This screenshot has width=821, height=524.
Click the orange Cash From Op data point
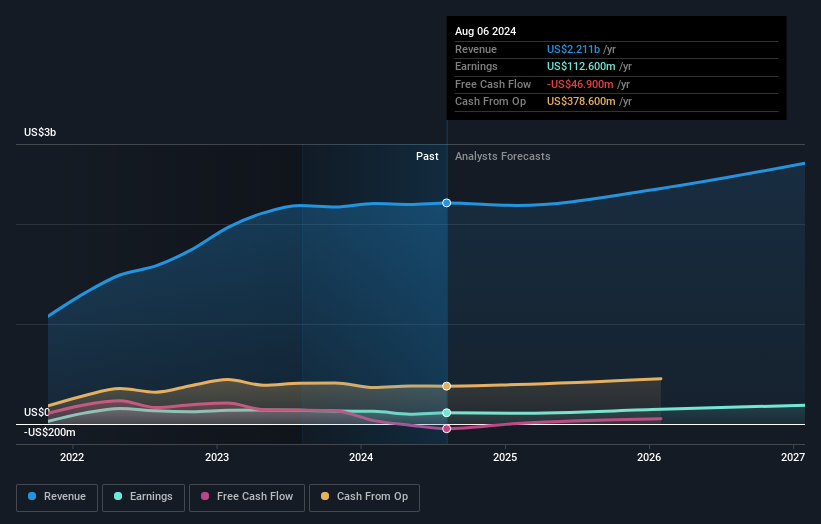point(447,386)
